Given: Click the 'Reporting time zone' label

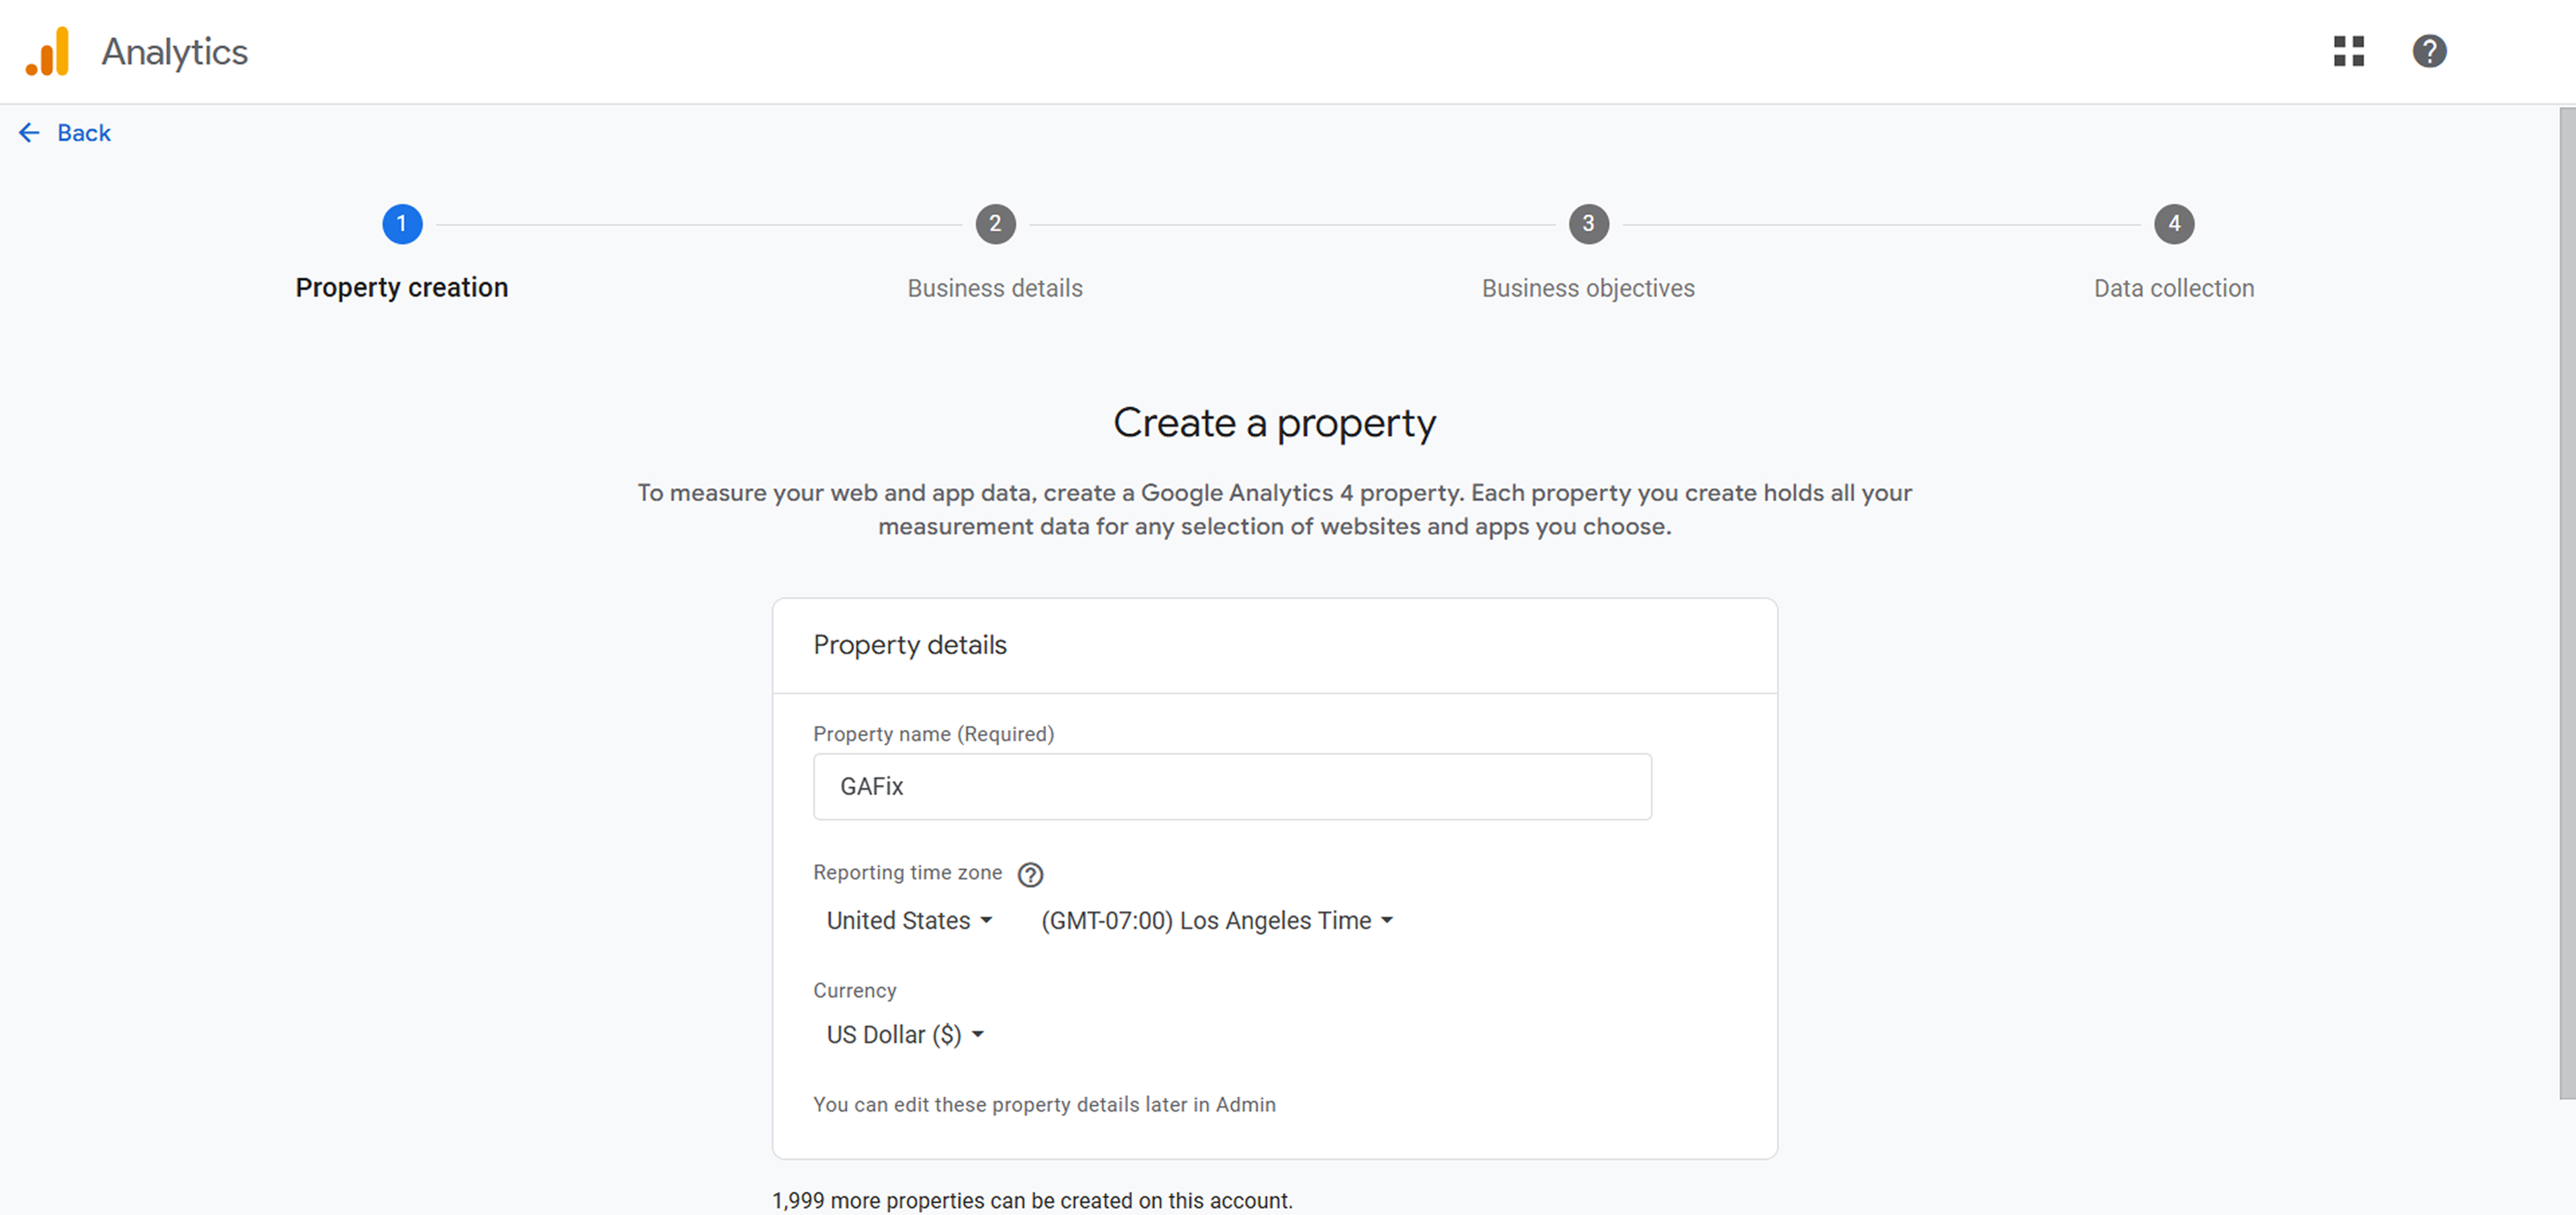Looking at the screenshot, I should (907, 873).
